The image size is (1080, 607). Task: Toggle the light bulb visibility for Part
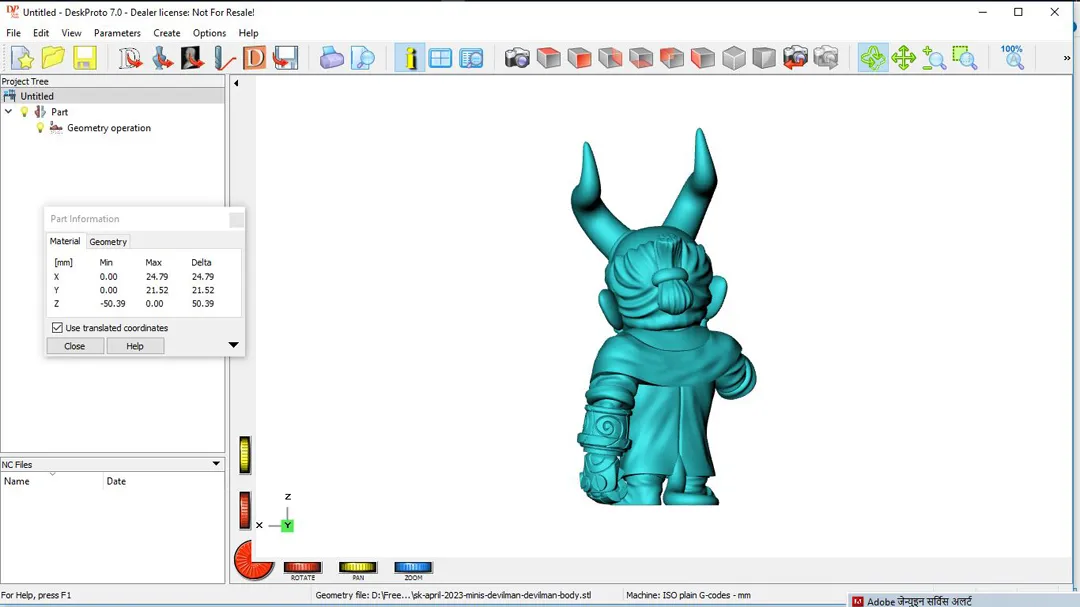[x=24, y=112]
